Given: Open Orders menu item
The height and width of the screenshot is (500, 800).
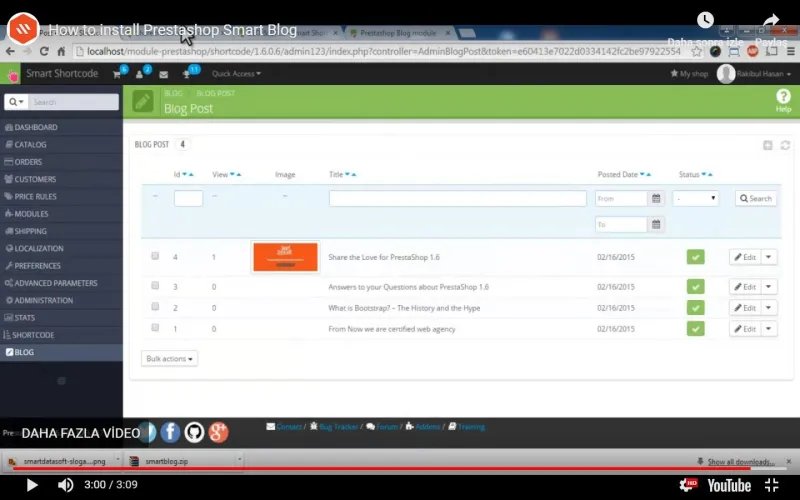Looking at the screenshot, I should tap(61, 162).
